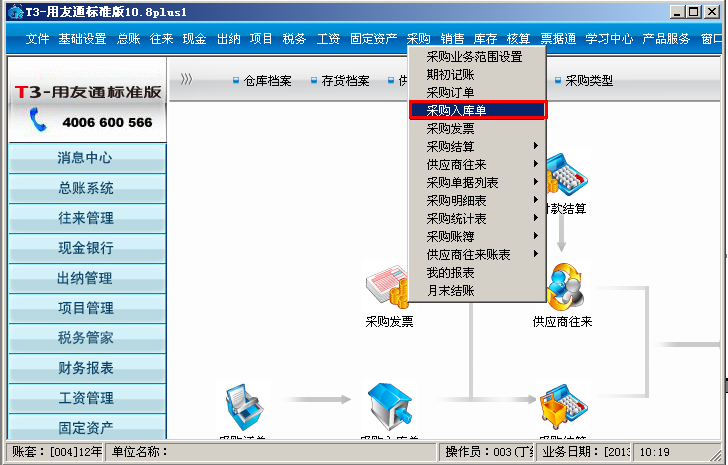Select 采购业务范围设置 menu entry

click(477, 57)
